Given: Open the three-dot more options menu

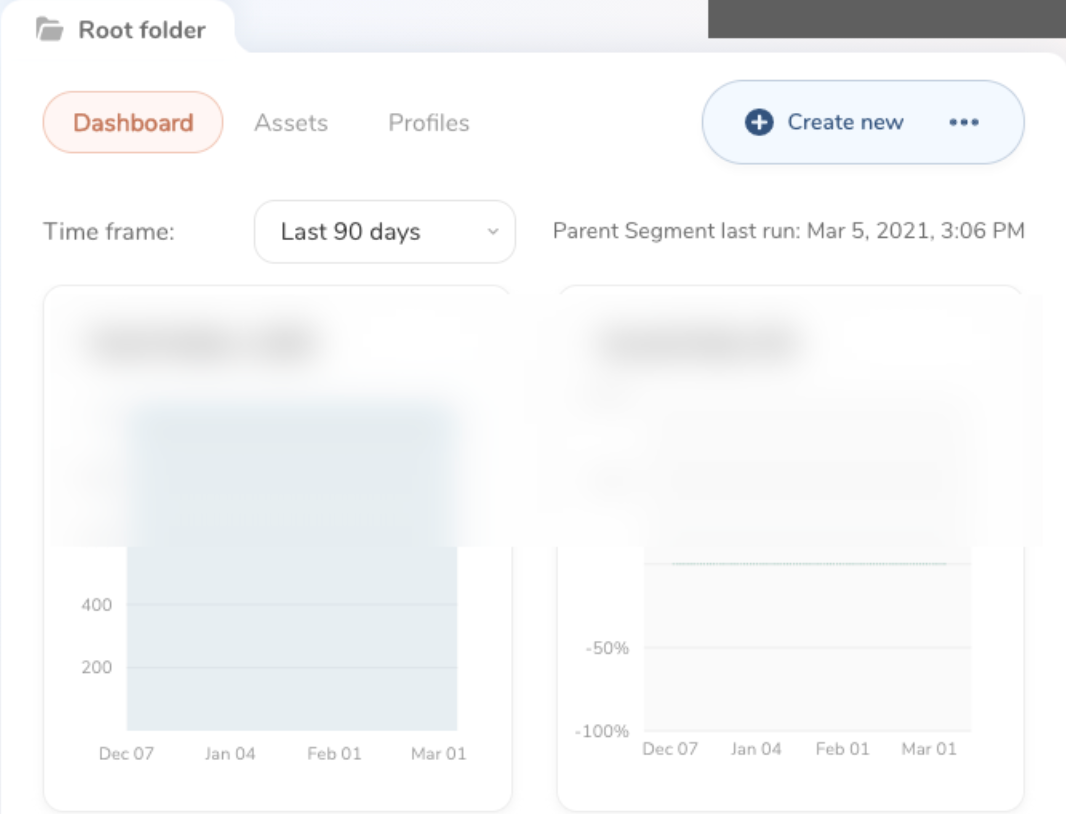Looking at the screenshot, I should pos(964,122).
